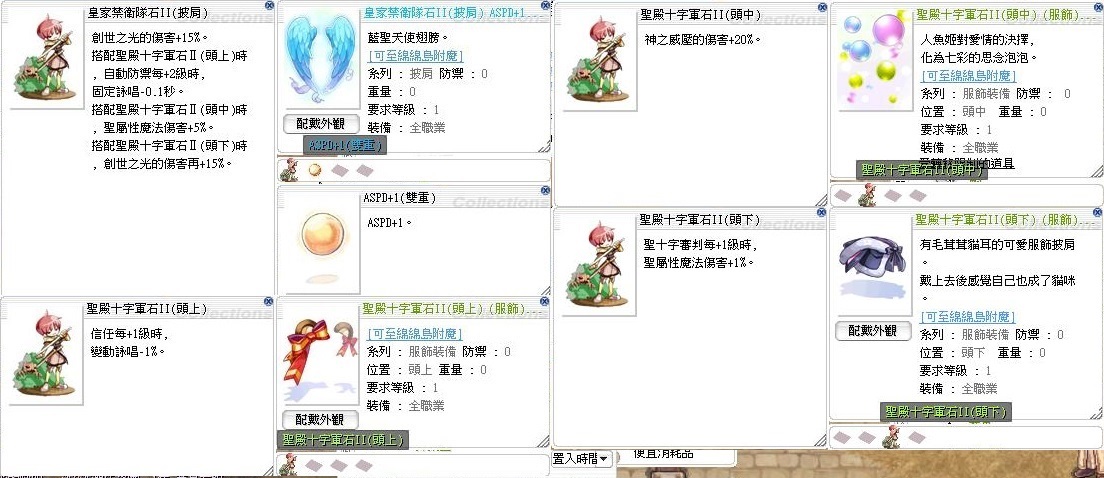This screenshot has height=478, width=1104.
Task: Click crusader card slot icon under bubbles item
Action: tap(867, 195)
